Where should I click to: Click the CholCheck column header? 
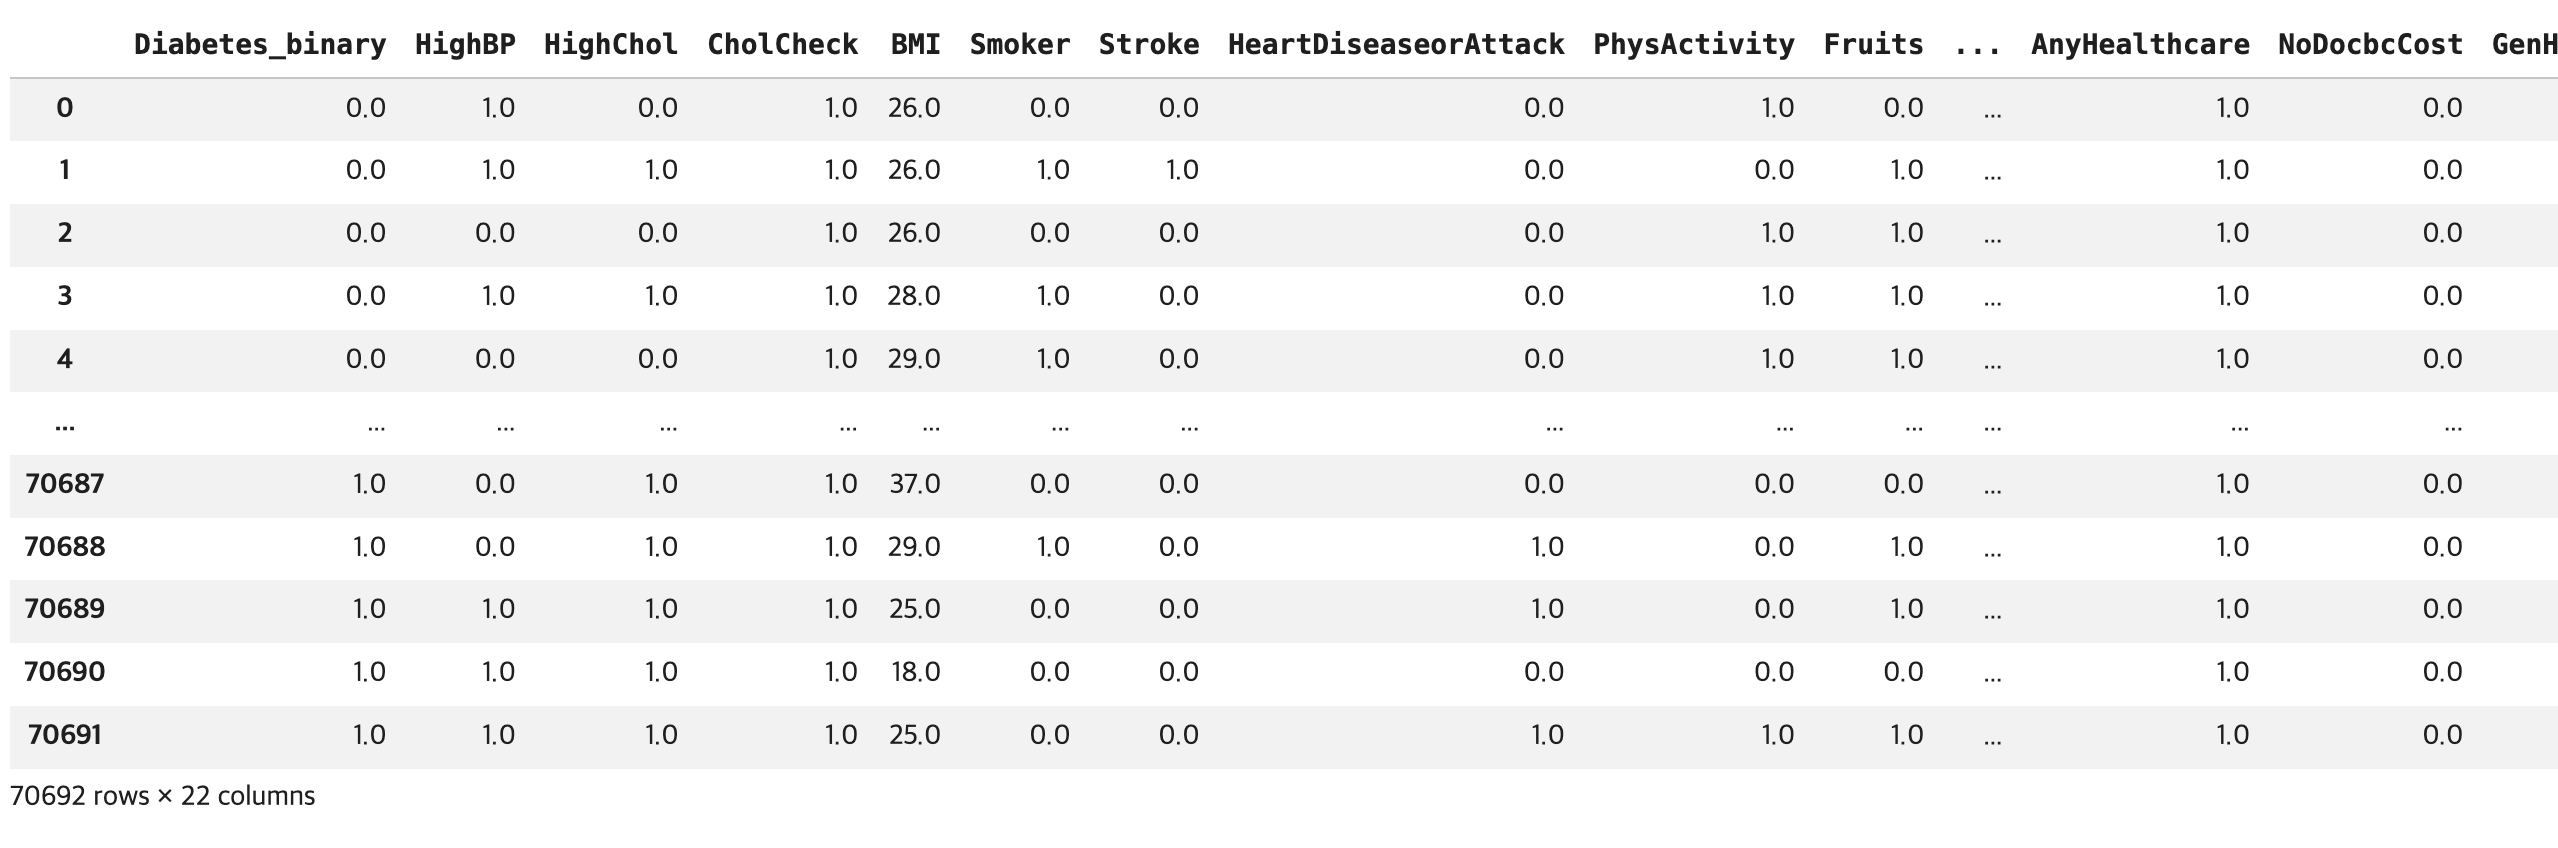tap(782, 45)
